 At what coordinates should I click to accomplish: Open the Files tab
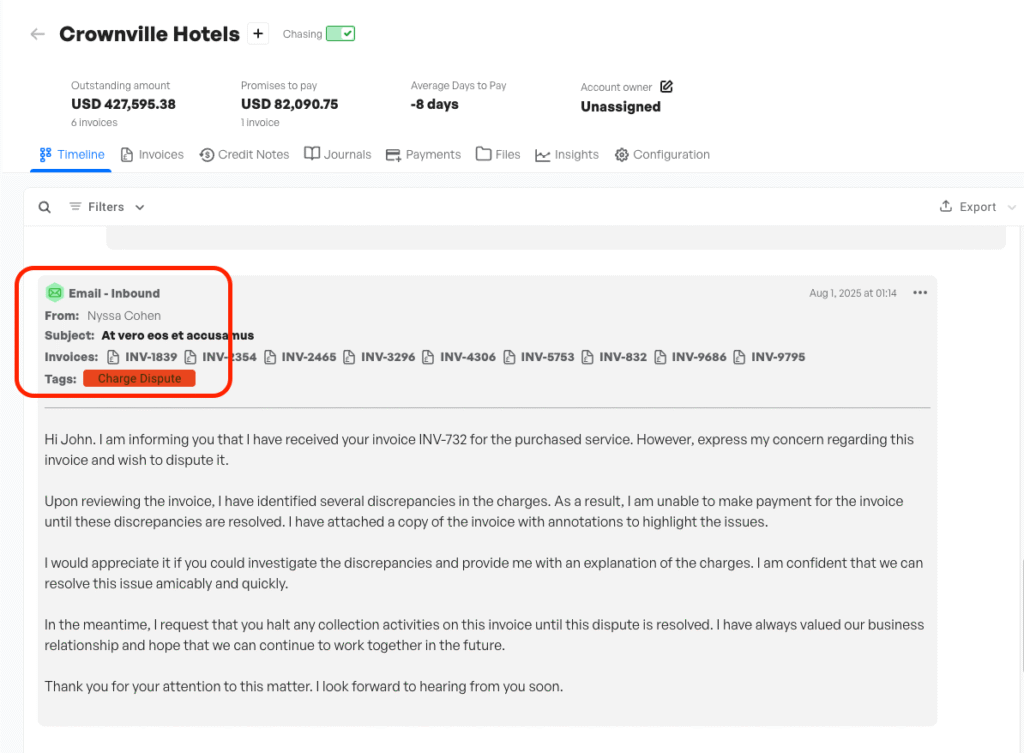pos(498,155)
